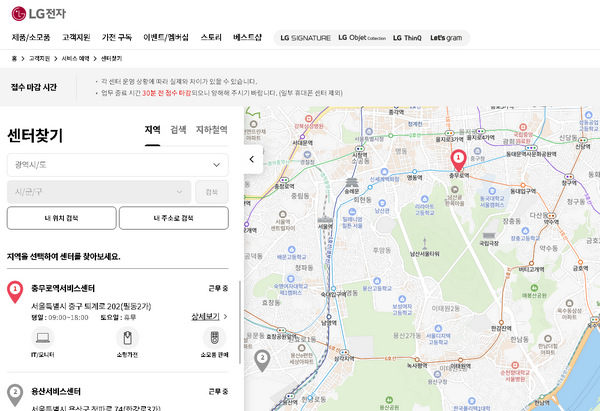Collapse the side panel with arrow button

[253, 159]
